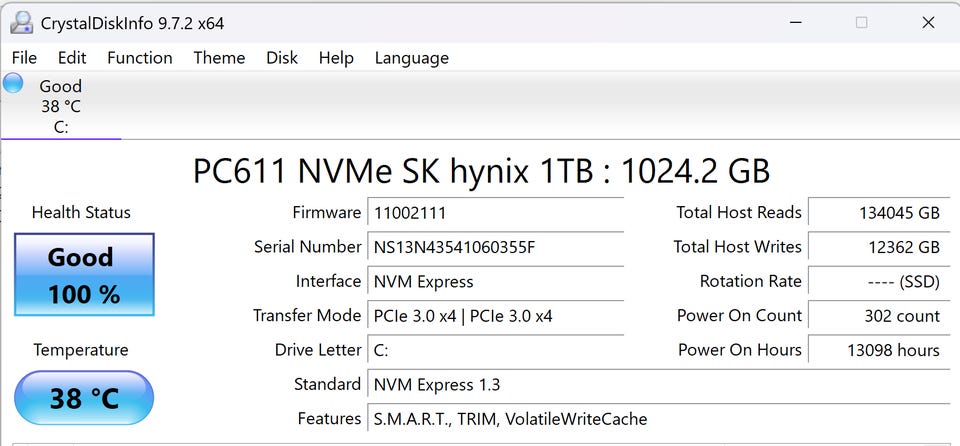Minimize the CrystalDiskInfo window

(x=795, y=23)
